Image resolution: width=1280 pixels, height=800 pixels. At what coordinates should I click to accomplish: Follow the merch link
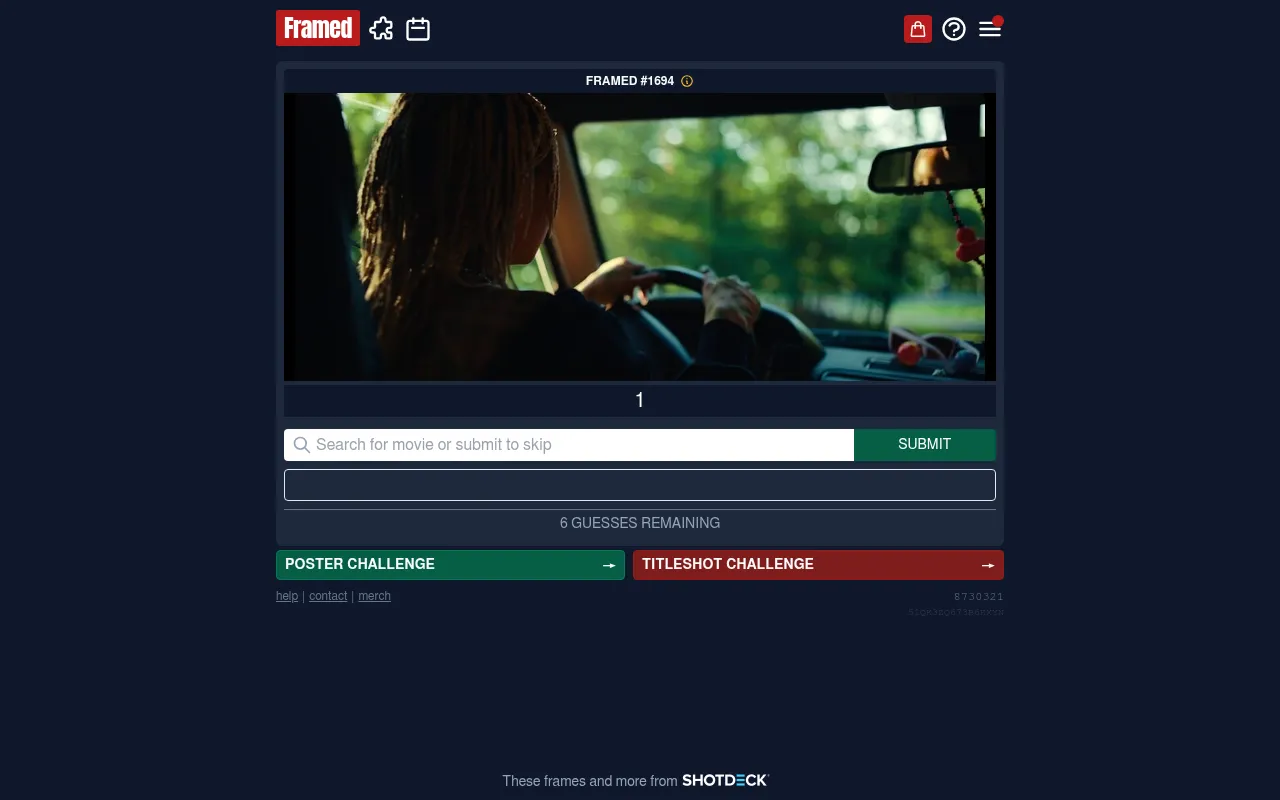coord(375,596)
